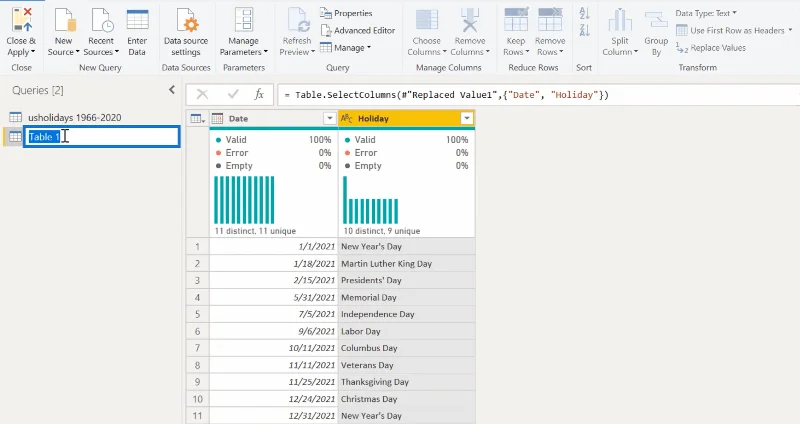Click the Martin Luther King Day cell
The width and height of the screenshot is (800, 424).
[x=407, y=264]
